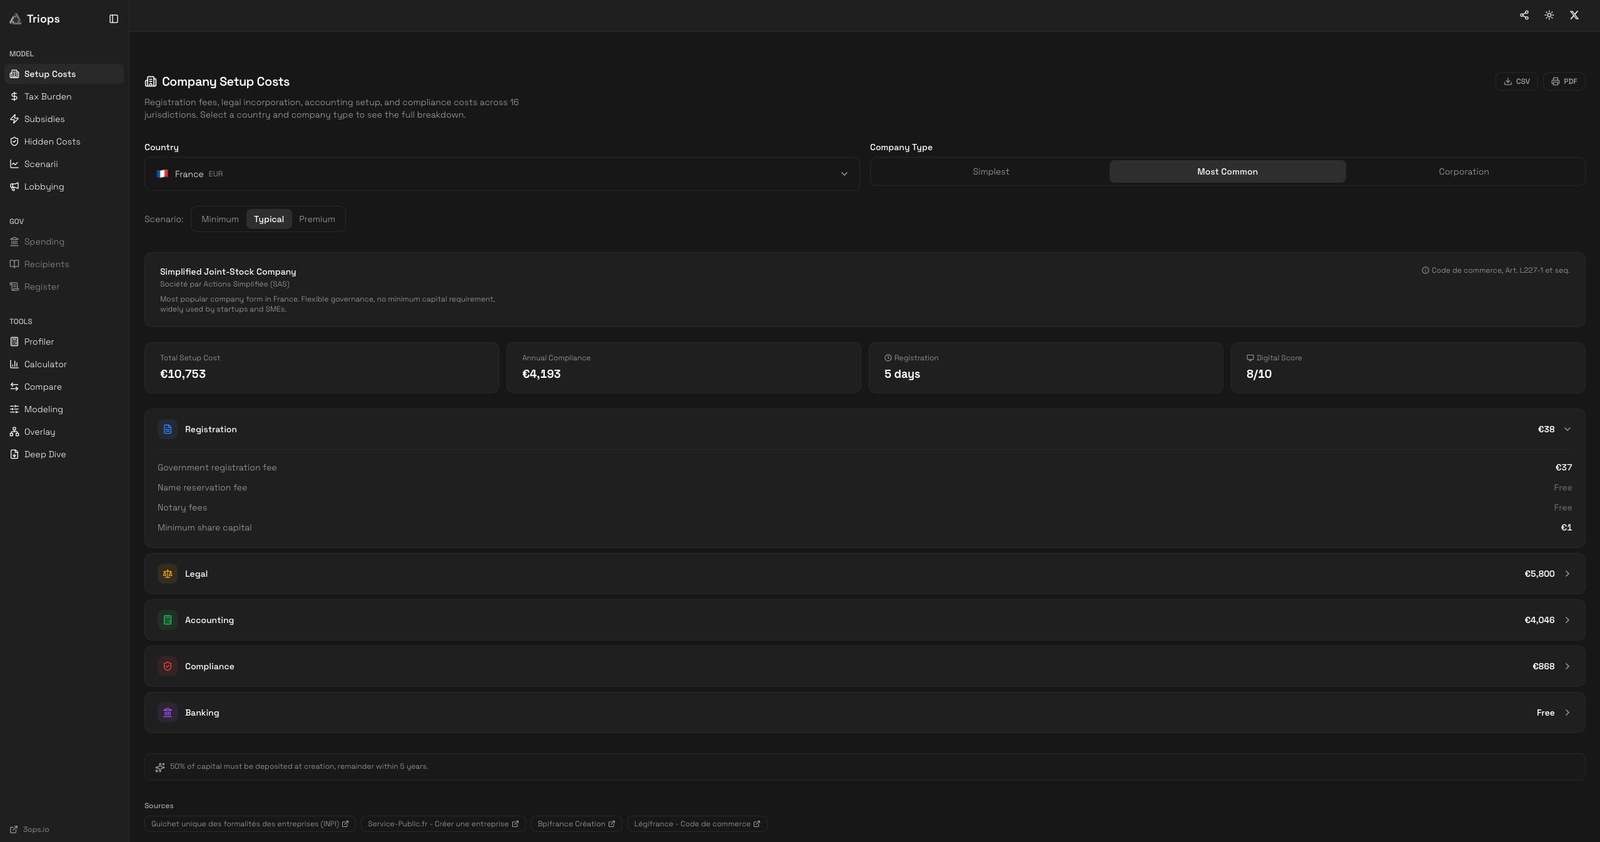Select the Minimum scenario option

[x=220, y=219]
